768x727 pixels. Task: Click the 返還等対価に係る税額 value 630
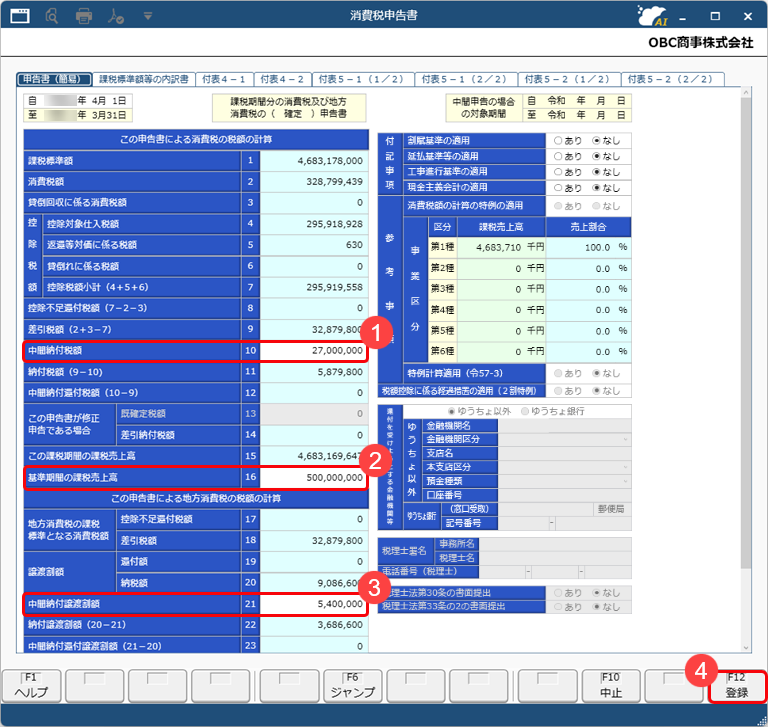[x=313, y=245]
